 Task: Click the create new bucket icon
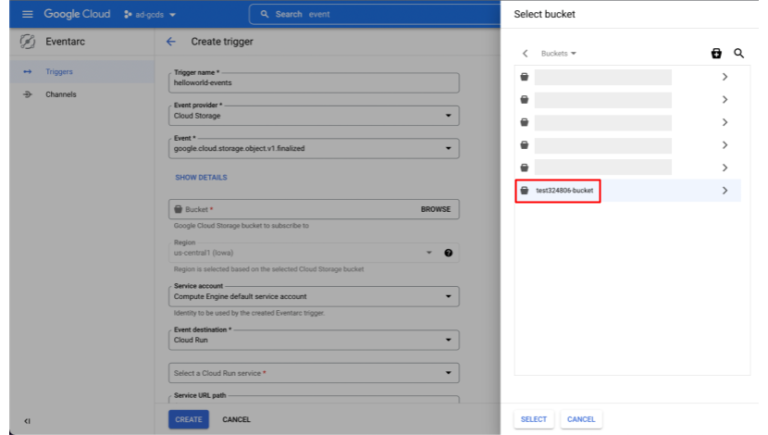click(716, 53)
